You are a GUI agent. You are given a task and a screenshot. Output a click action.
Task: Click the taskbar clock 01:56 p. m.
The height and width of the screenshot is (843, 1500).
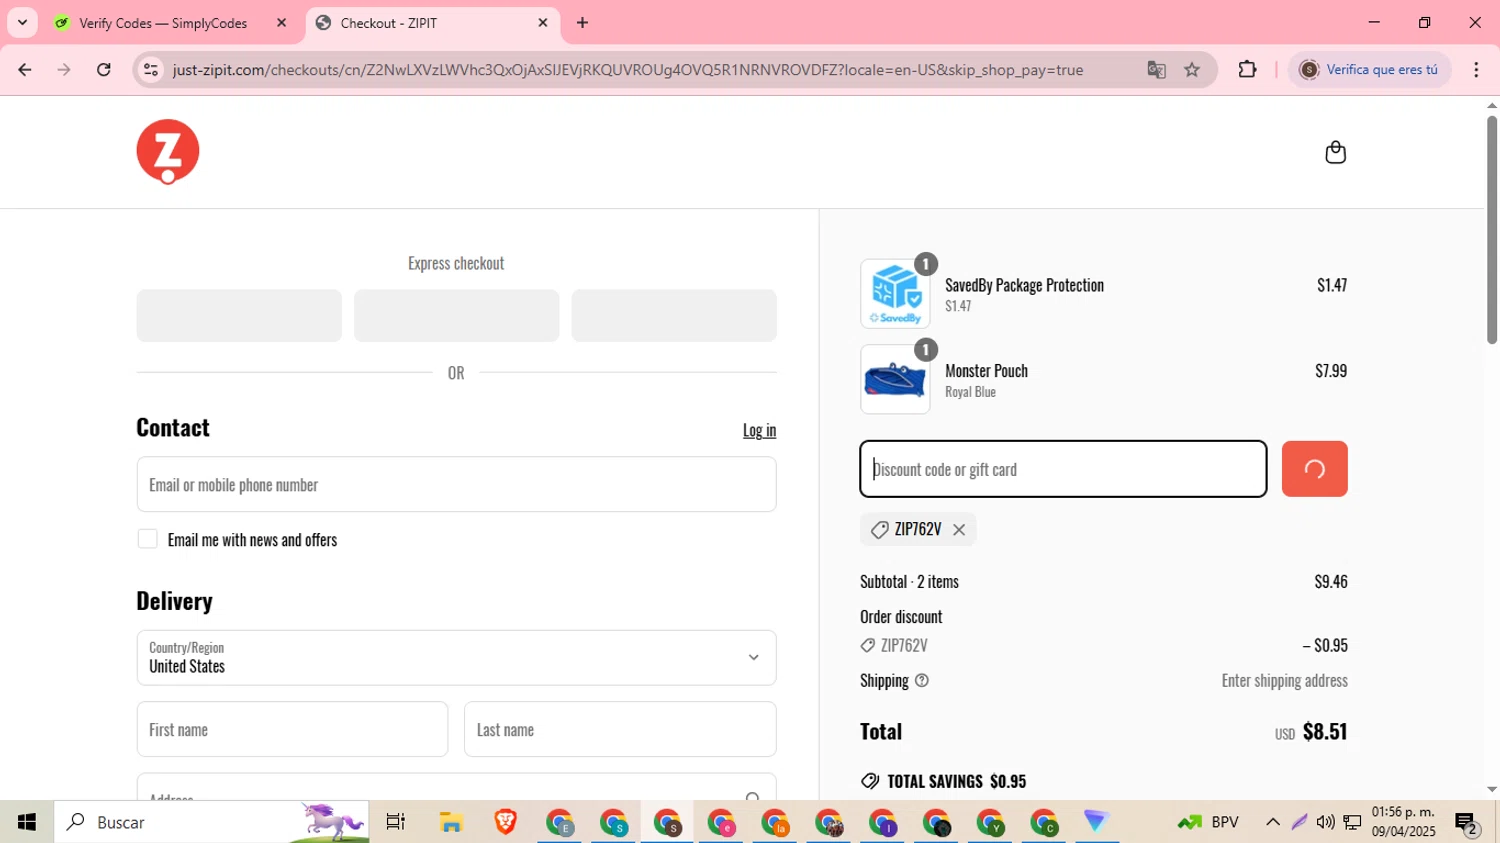(x=1404, y=822)
